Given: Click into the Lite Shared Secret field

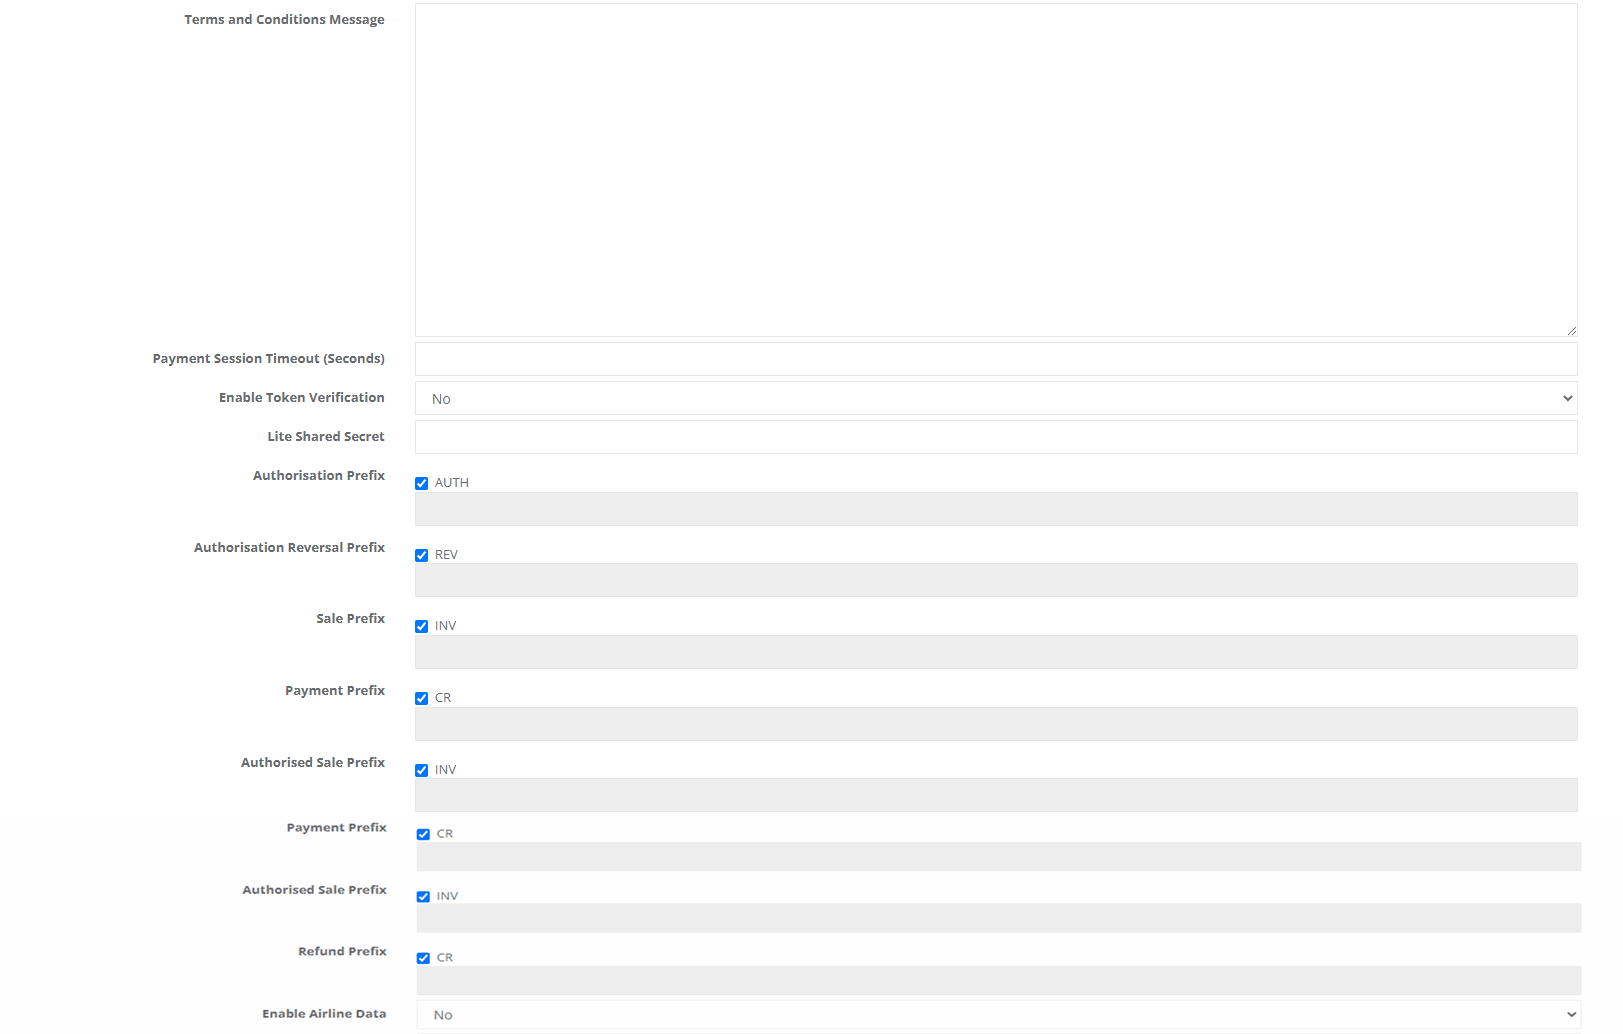Looking at the screenshot, I should tap(995, 437).
